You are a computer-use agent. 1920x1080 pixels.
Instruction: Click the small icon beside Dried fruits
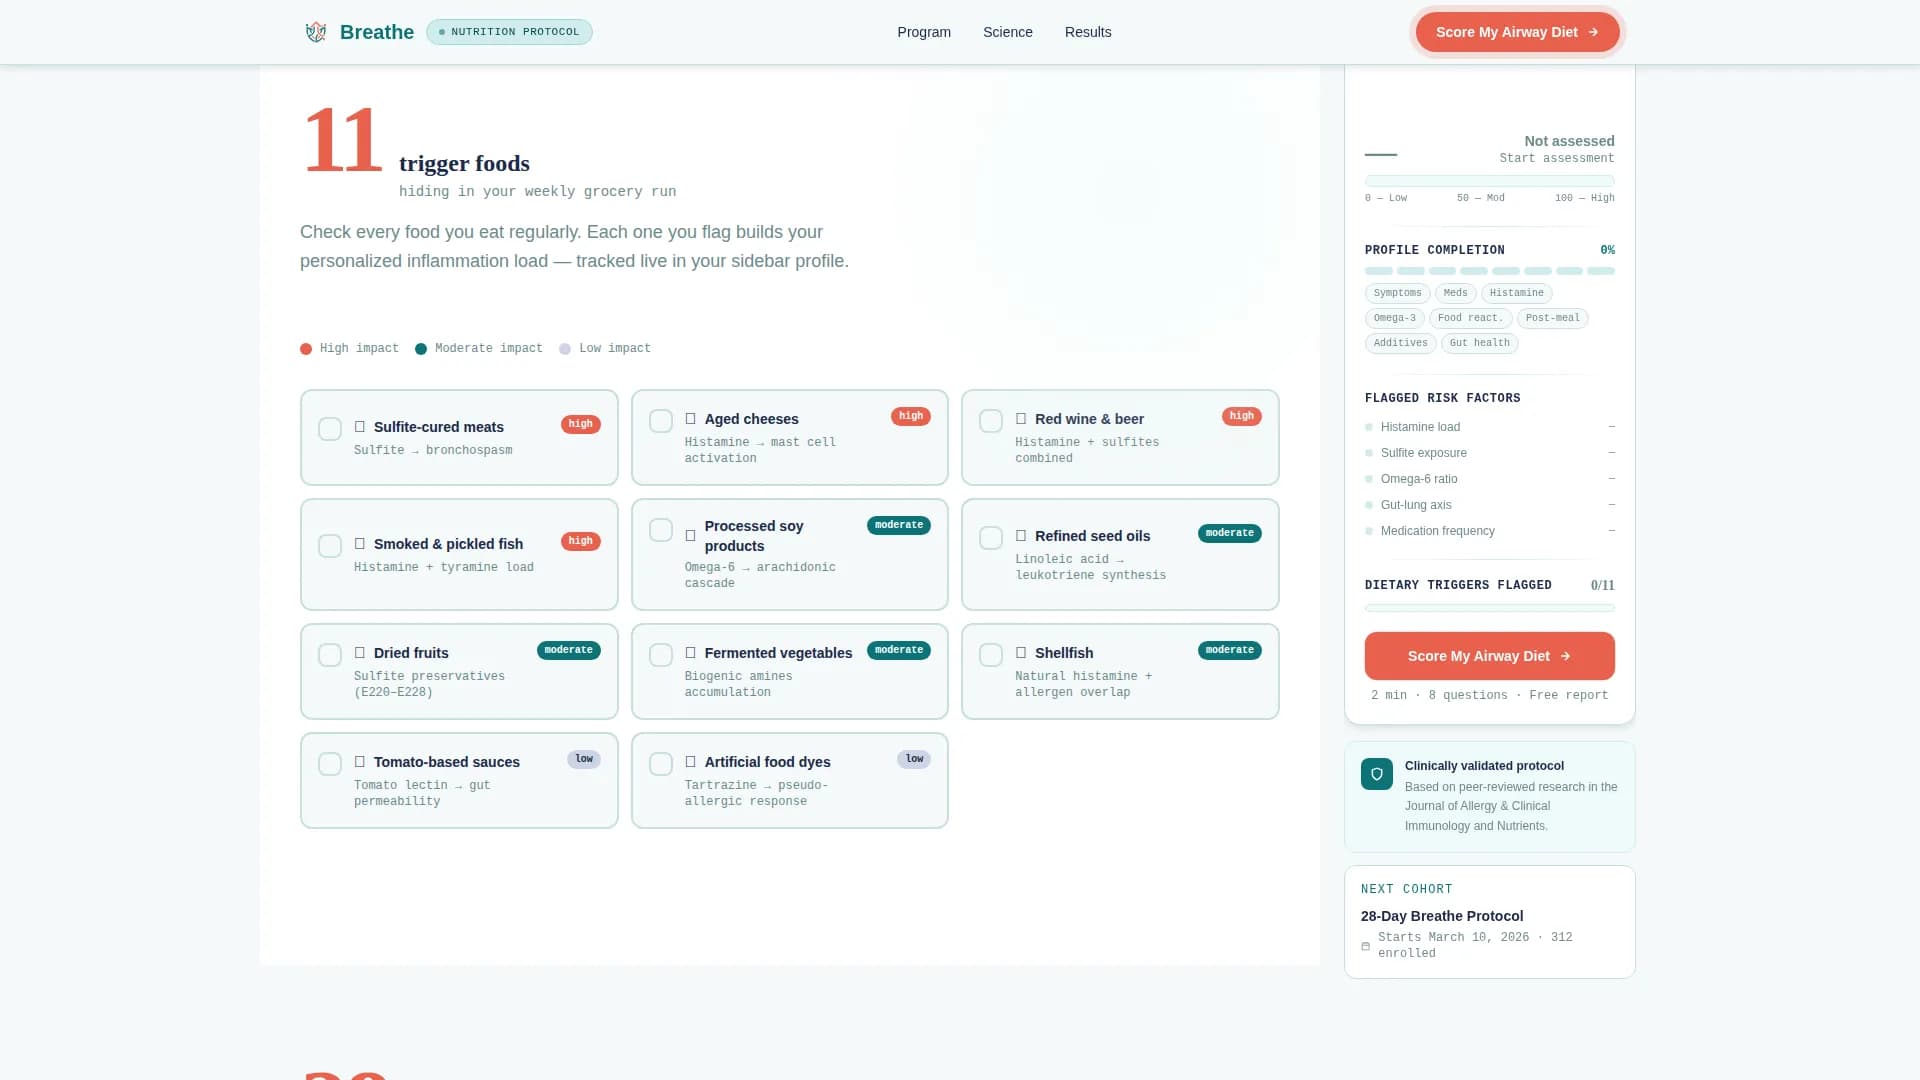(x=360, y=653)
